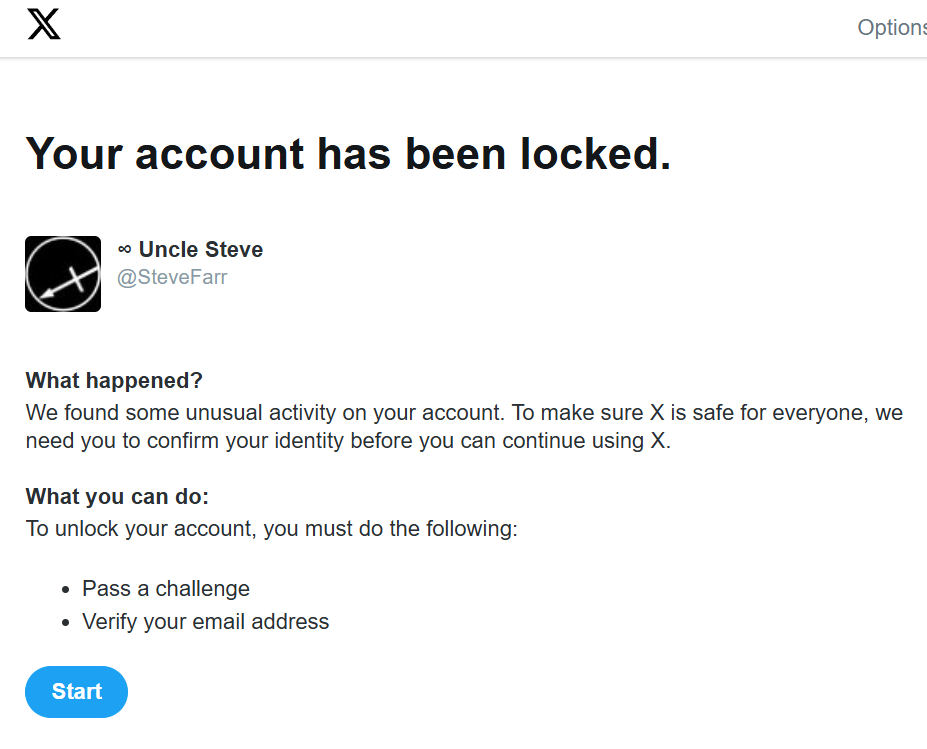The width and height of the screenshot is (927, 749).
Task: Click the "What you can do:" subheading
Action: click(x=117, y=497)
